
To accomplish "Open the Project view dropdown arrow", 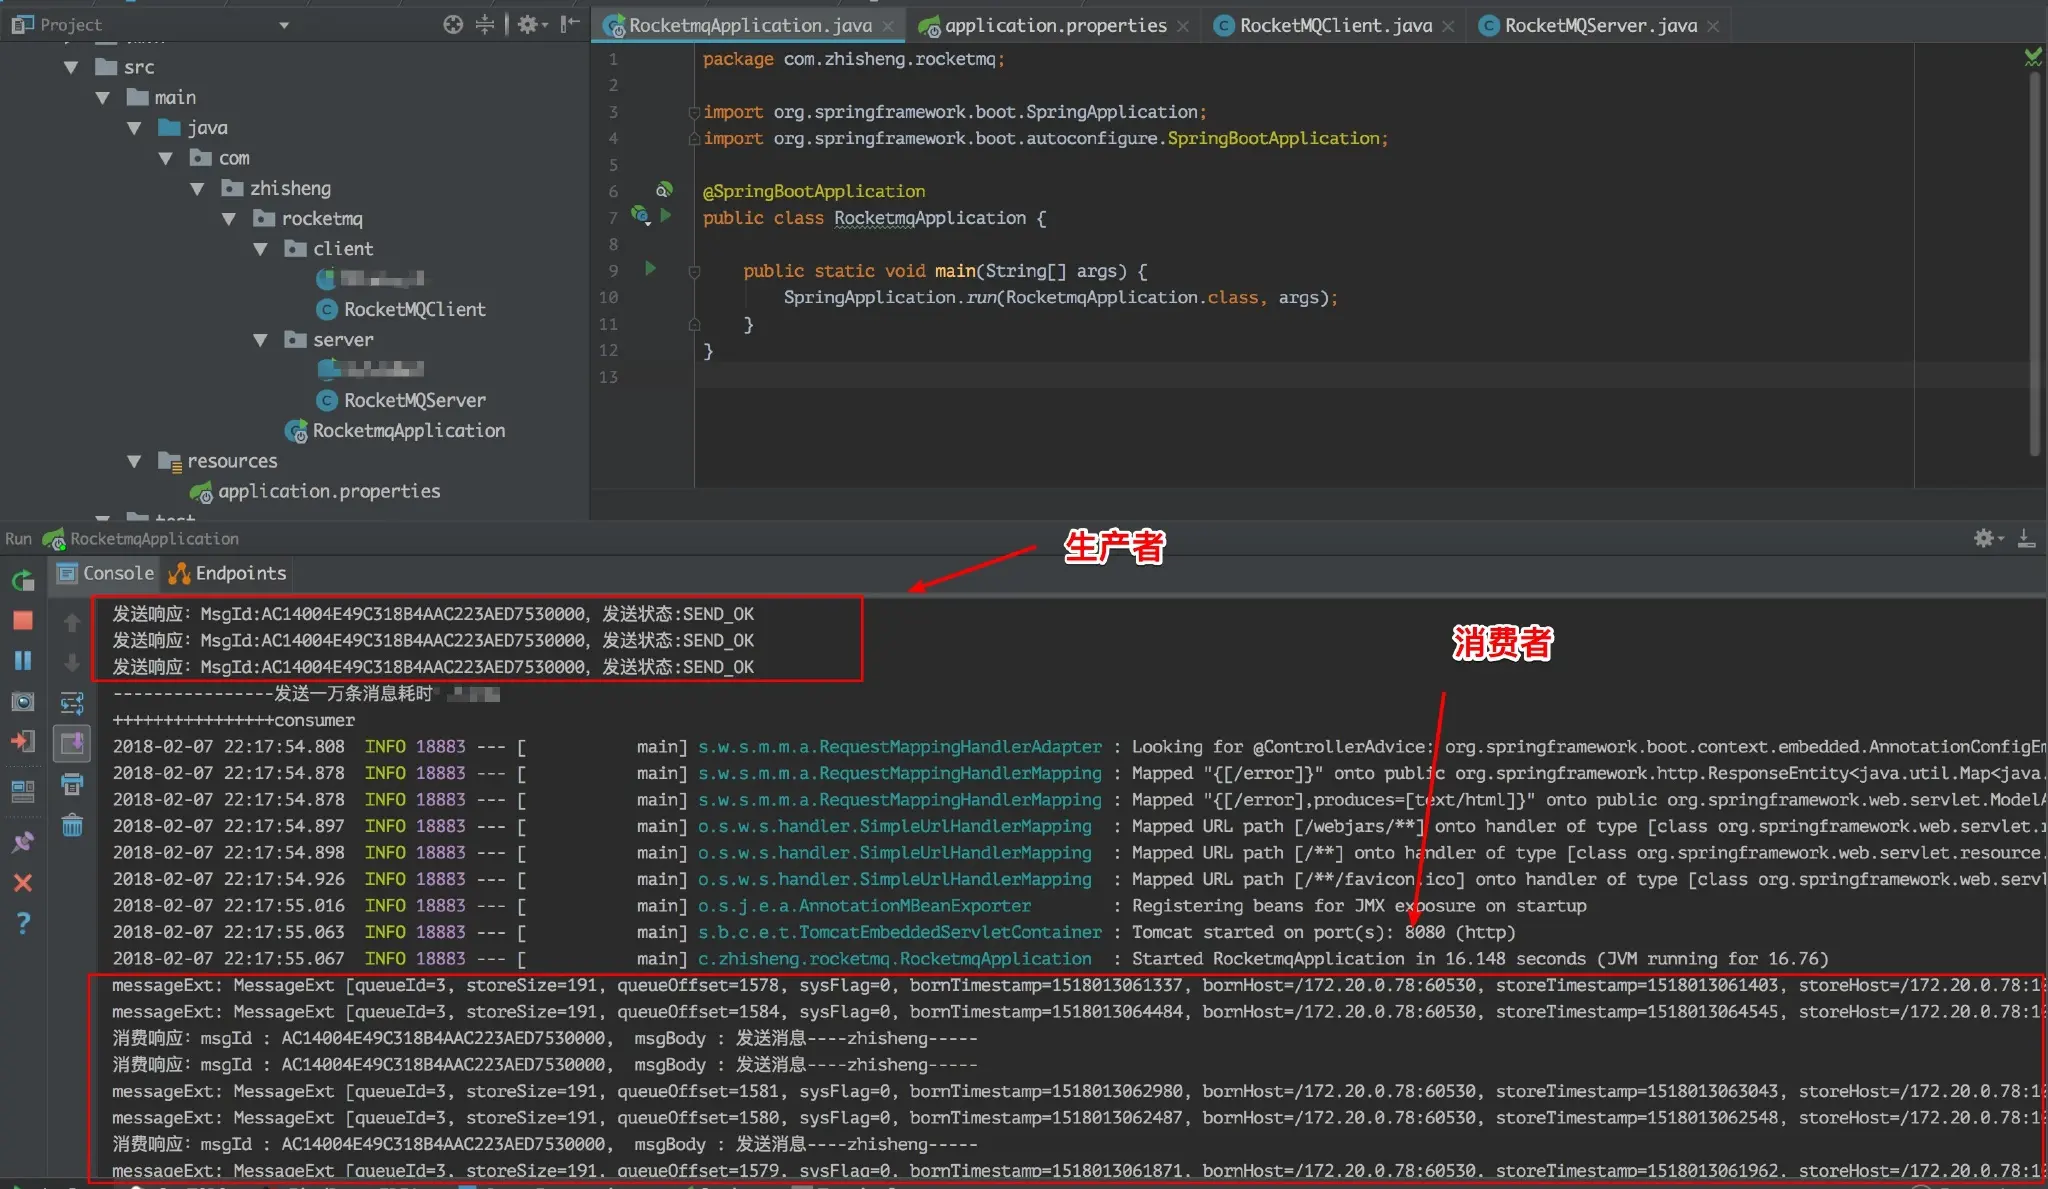I will [284, 25].
